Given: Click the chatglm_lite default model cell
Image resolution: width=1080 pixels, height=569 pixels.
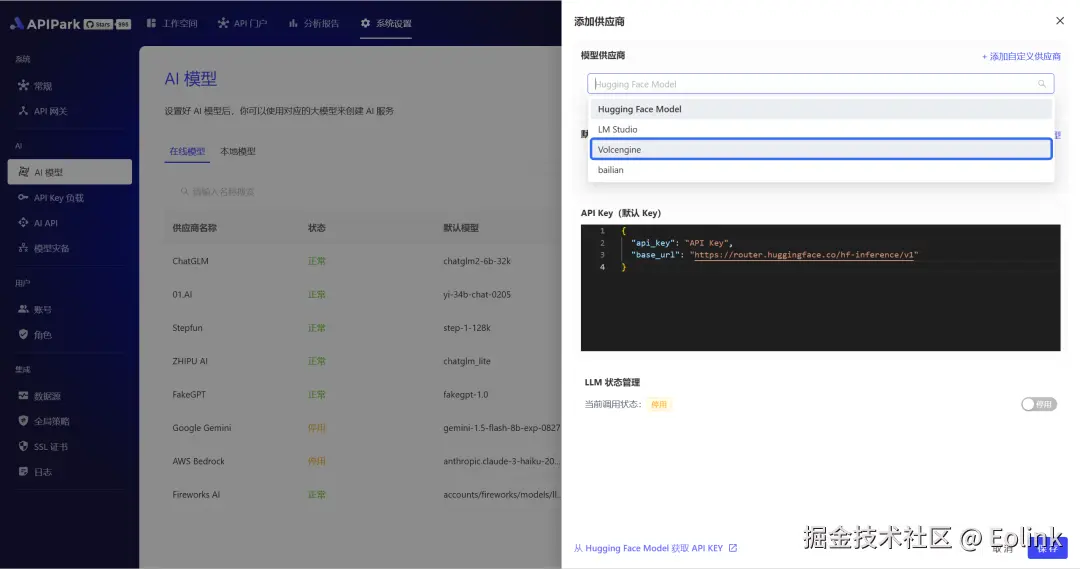Looking at the screenshot, I should click(x=466, y=361).
